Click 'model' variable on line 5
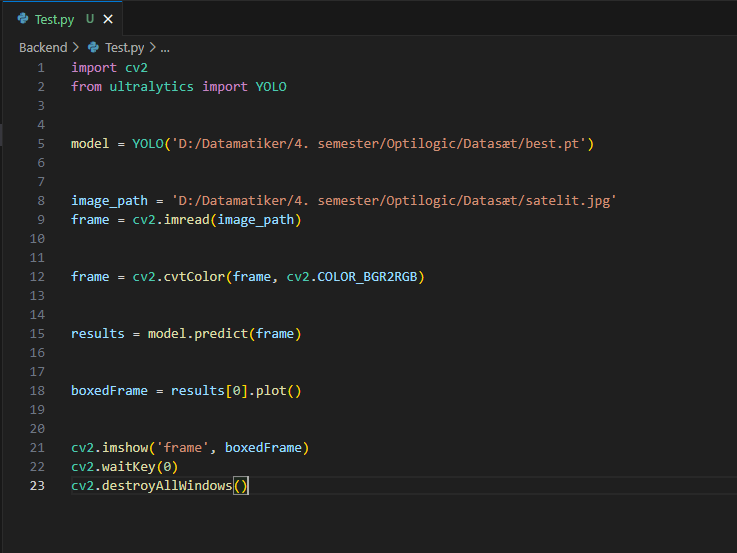Image resolution: width=737 pixels, height=553 pixels. [x=90, y=144]
